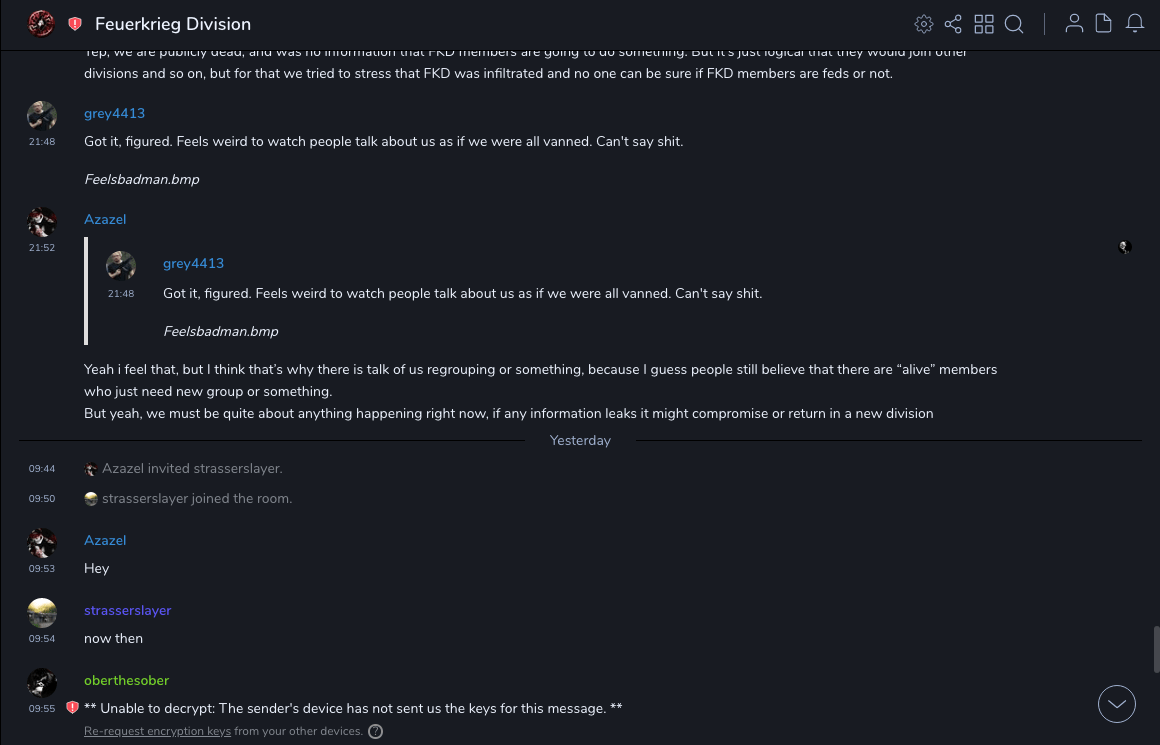Search the room with magnifier icon
This screenshot has height=745, width=1160.
(1014, 24)
